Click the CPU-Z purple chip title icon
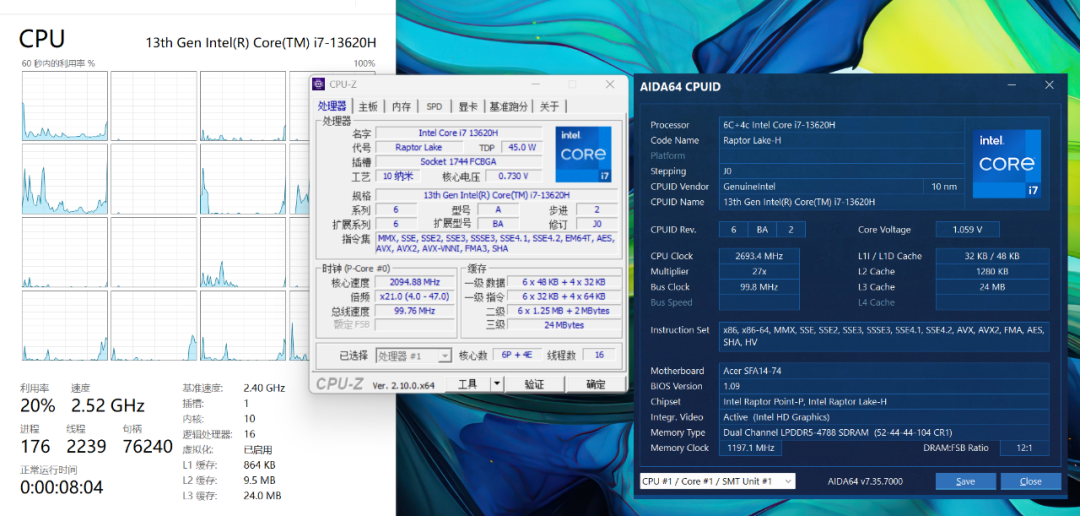 click(x=318, y=84)
